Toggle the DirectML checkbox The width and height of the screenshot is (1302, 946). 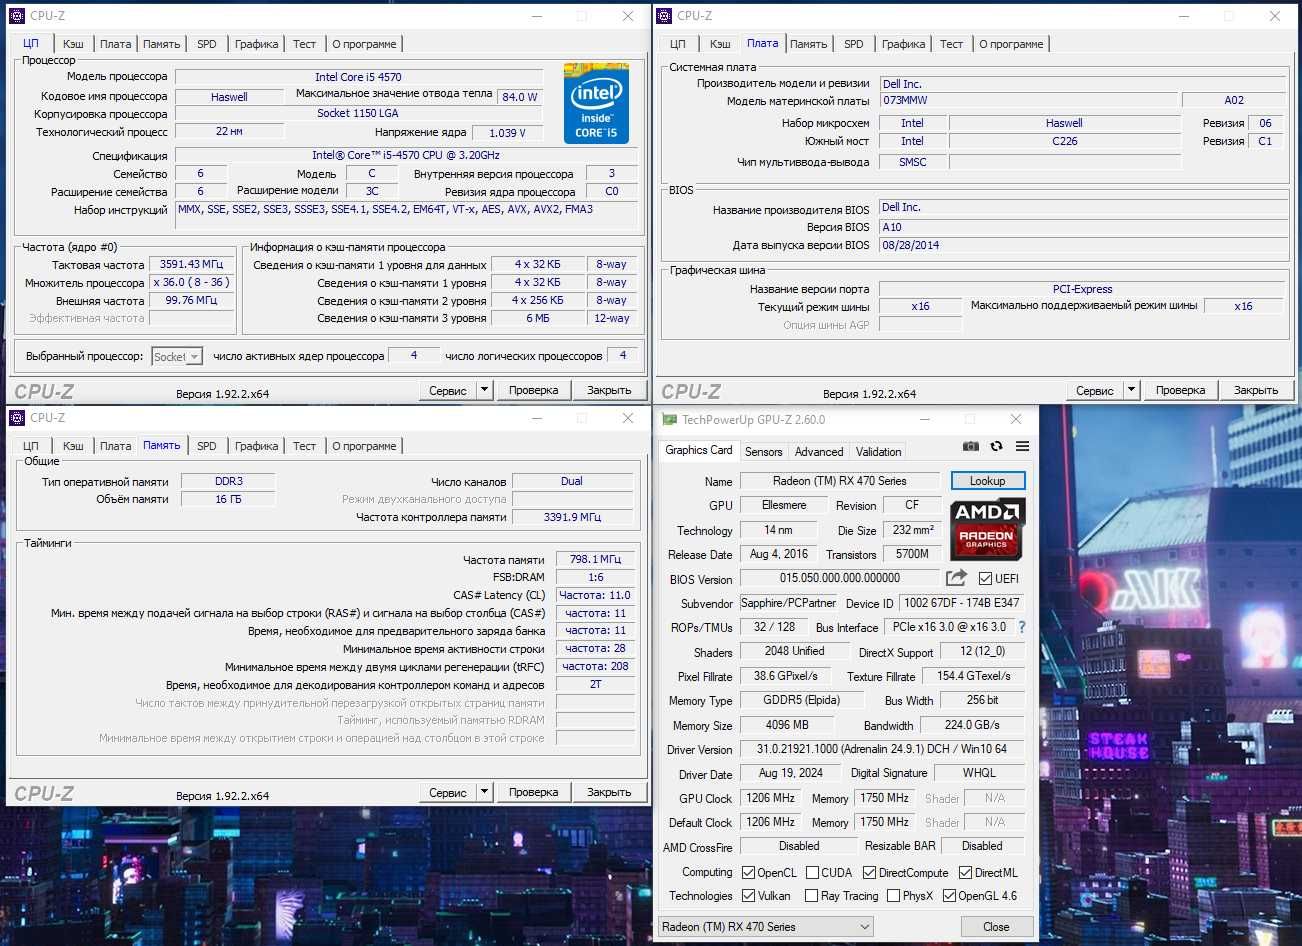[x=965, y=873]
